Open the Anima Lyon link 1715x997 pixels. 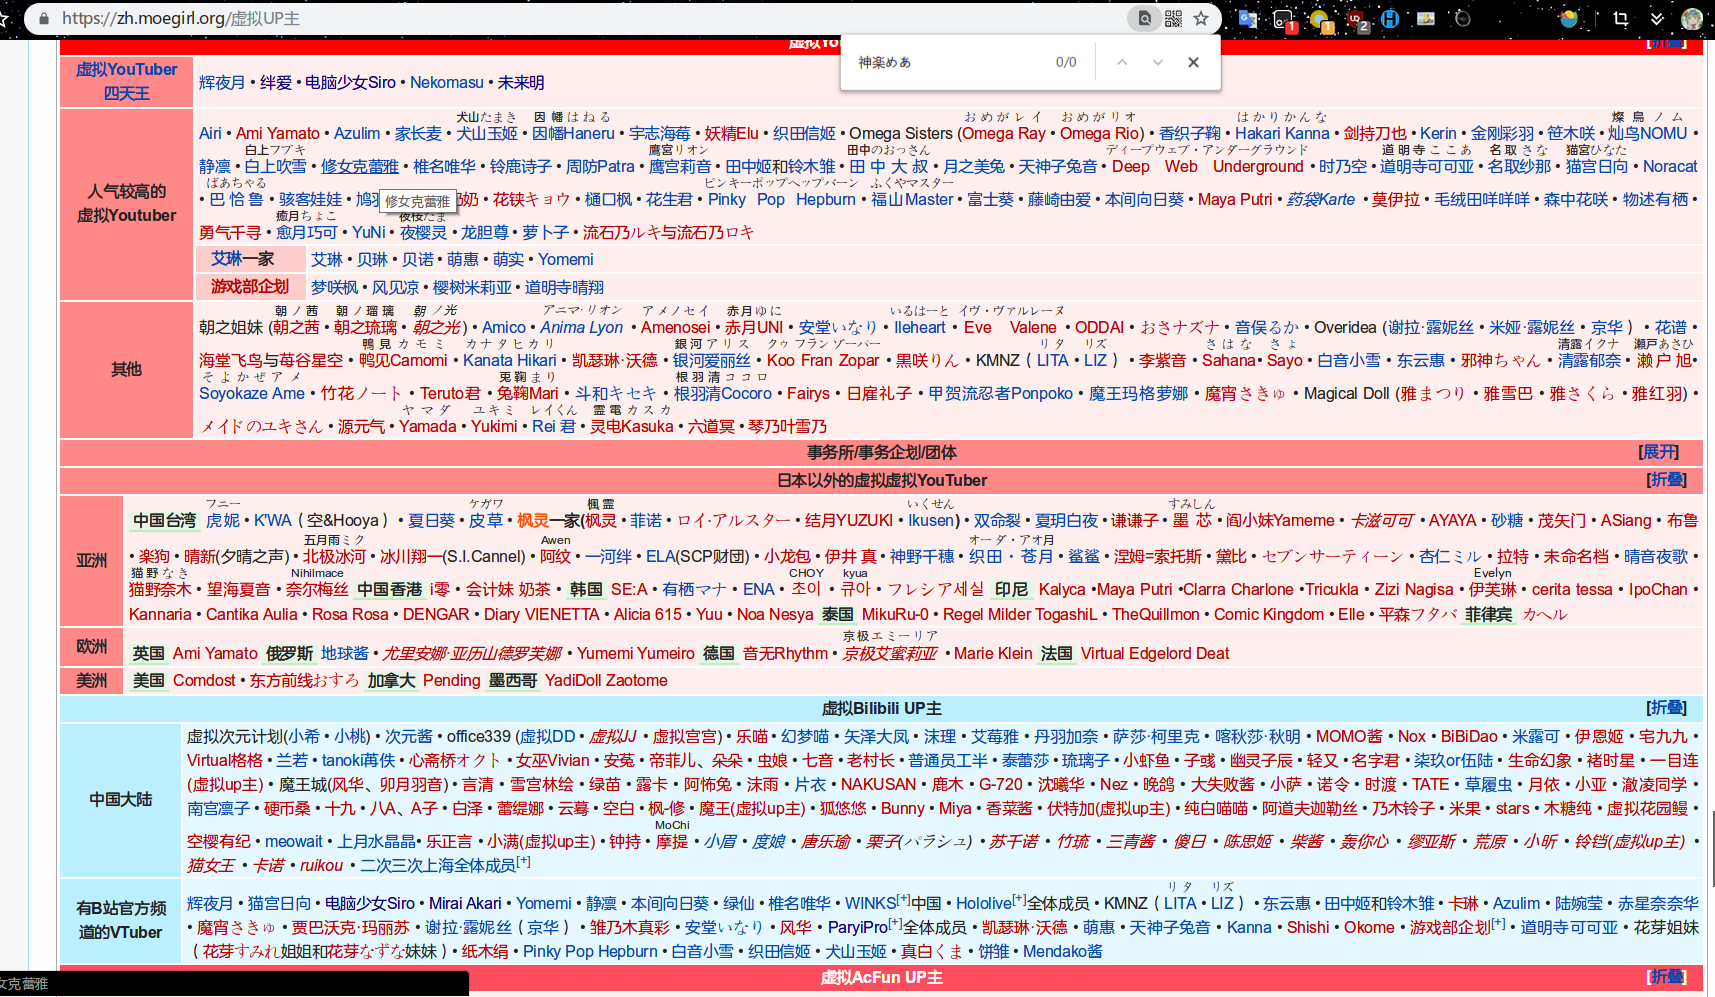point(582,327)
